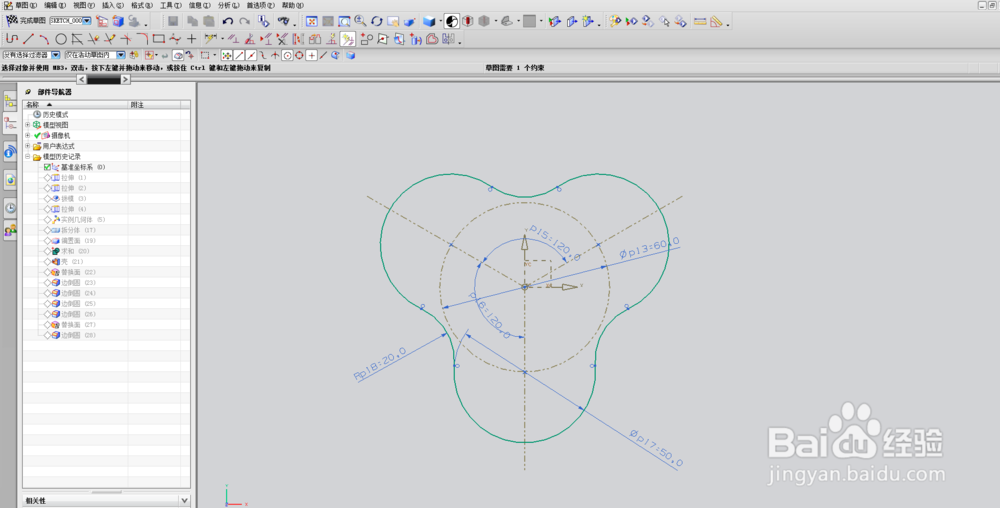Toggle the snap arc center option

(x=288, y=55)
